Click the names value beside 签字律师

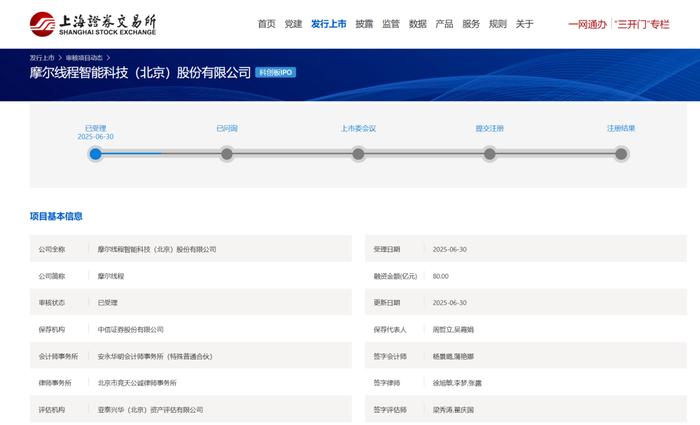coord(457,383)
